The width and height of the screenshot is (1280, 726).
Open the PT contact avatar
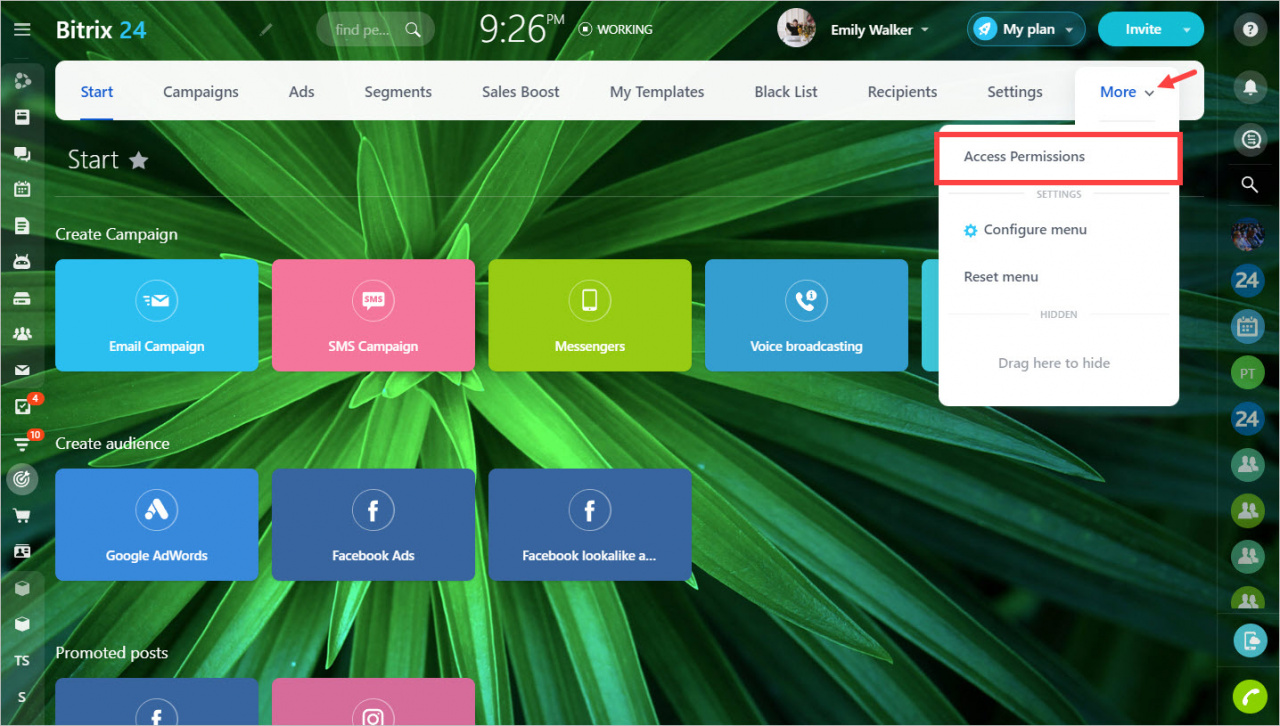[x=1247, y=374]
